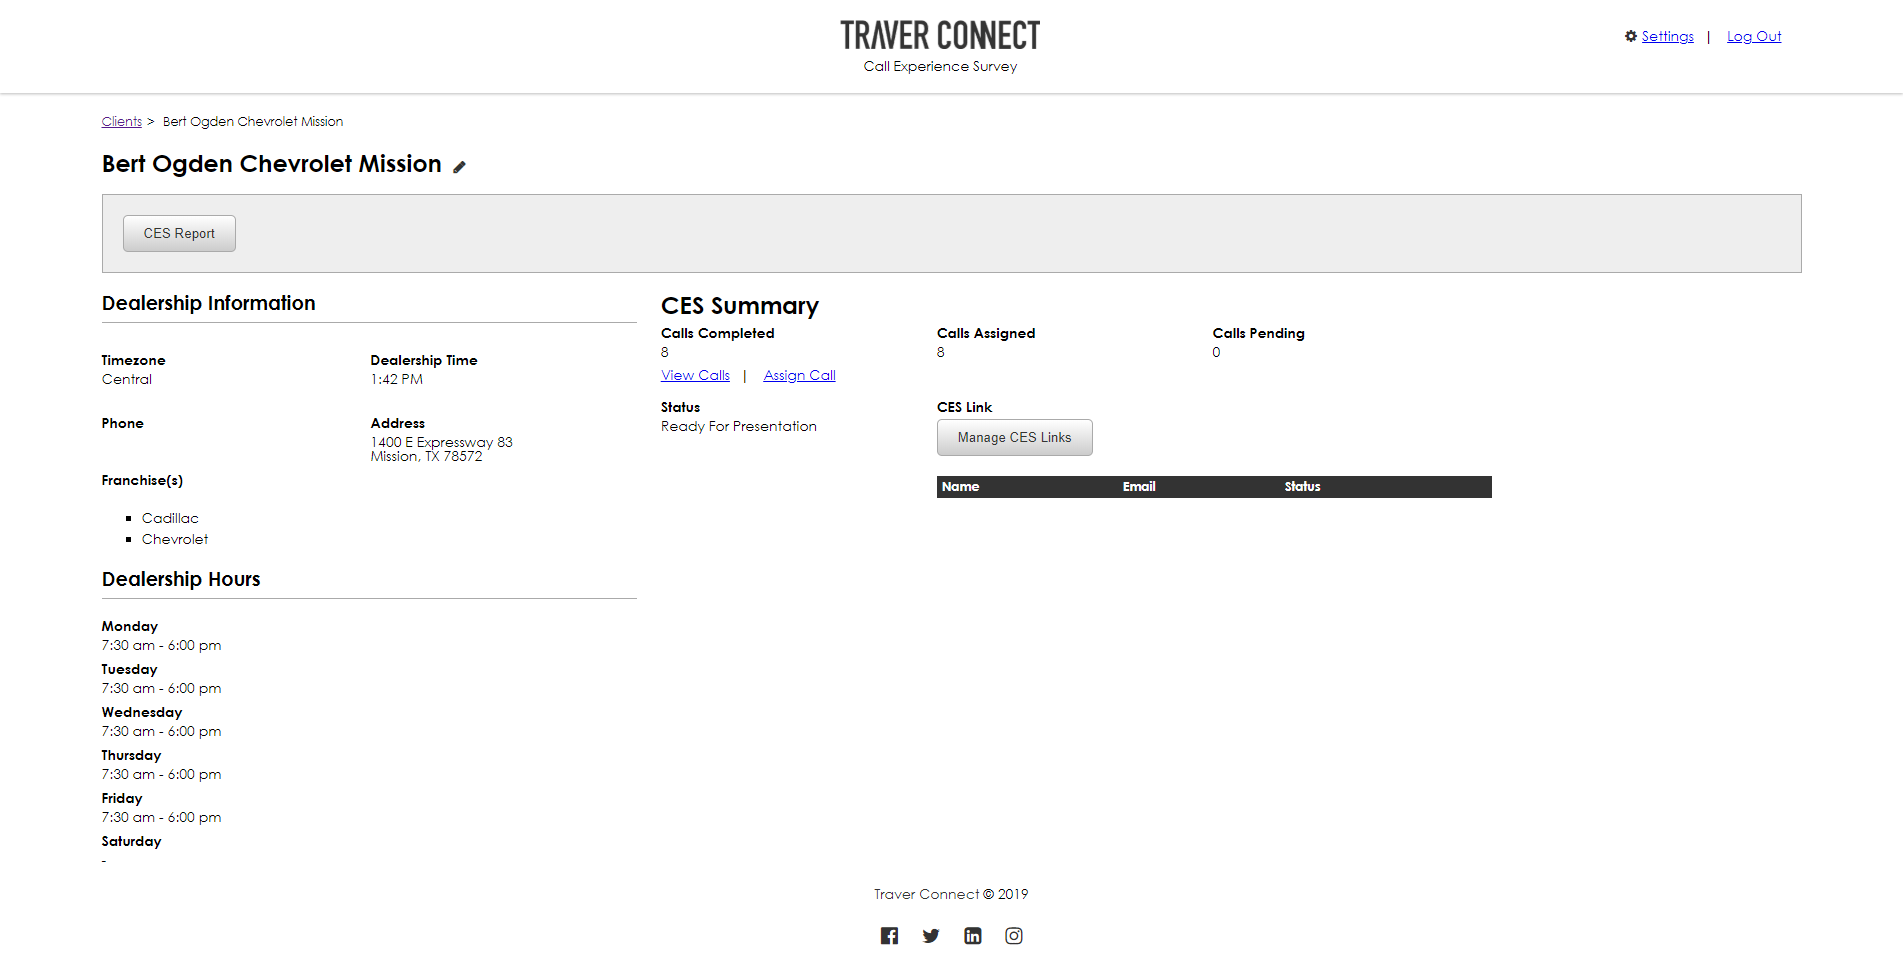Image resolution: width=1903 pixels, height=971 pixels.
Task: Follow the Assign Call link
Action: (799, 375)
